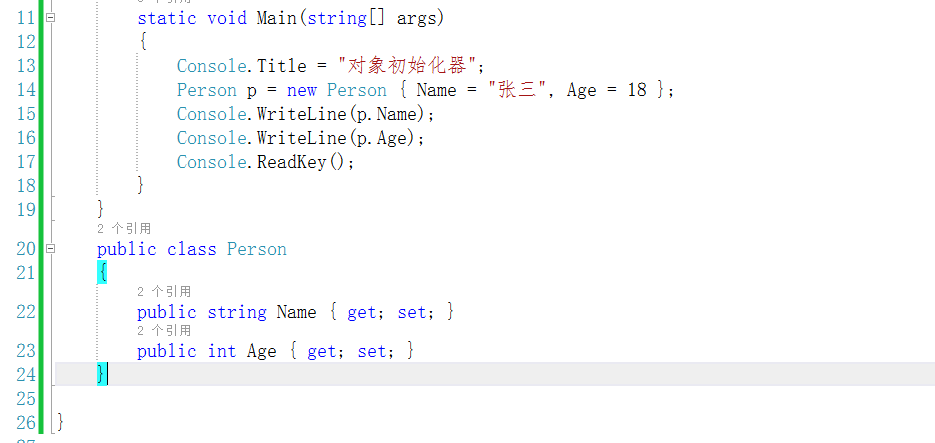This screenshot has height=443, width=935.
Task: Click the ReadKey method call
Action: pos(291,162)
